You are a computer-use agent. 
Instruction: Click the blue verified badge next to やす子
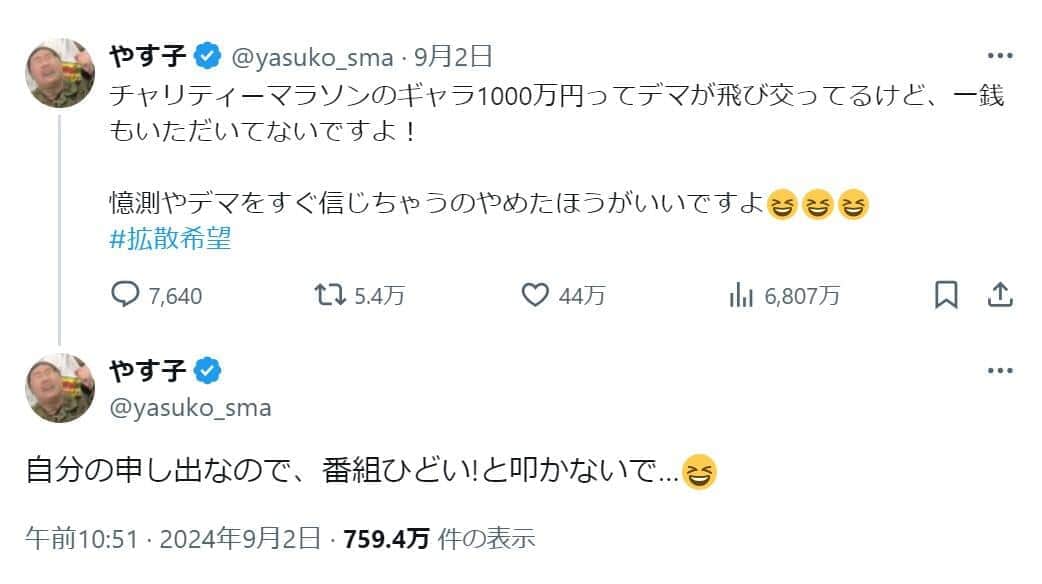[x=206, y=58]
